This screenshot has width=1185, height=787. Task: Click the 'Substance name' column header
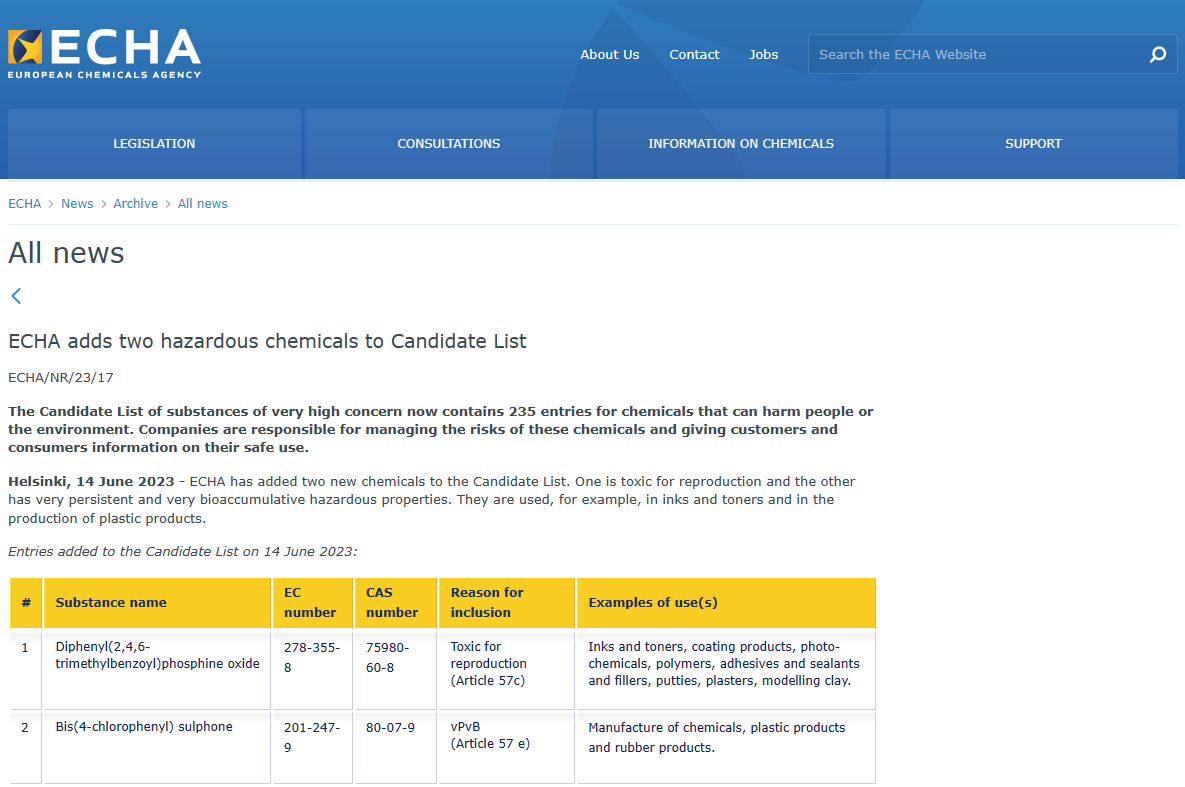[157, 603]
